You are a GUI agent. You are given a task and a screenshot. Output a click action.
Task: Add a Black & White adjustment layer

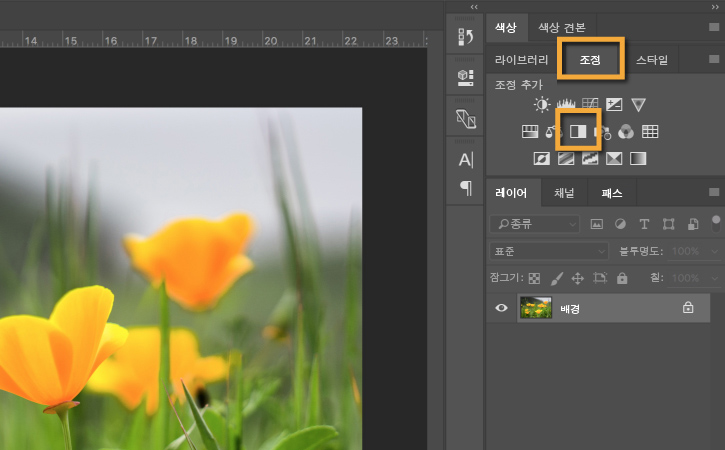(578, 132)
